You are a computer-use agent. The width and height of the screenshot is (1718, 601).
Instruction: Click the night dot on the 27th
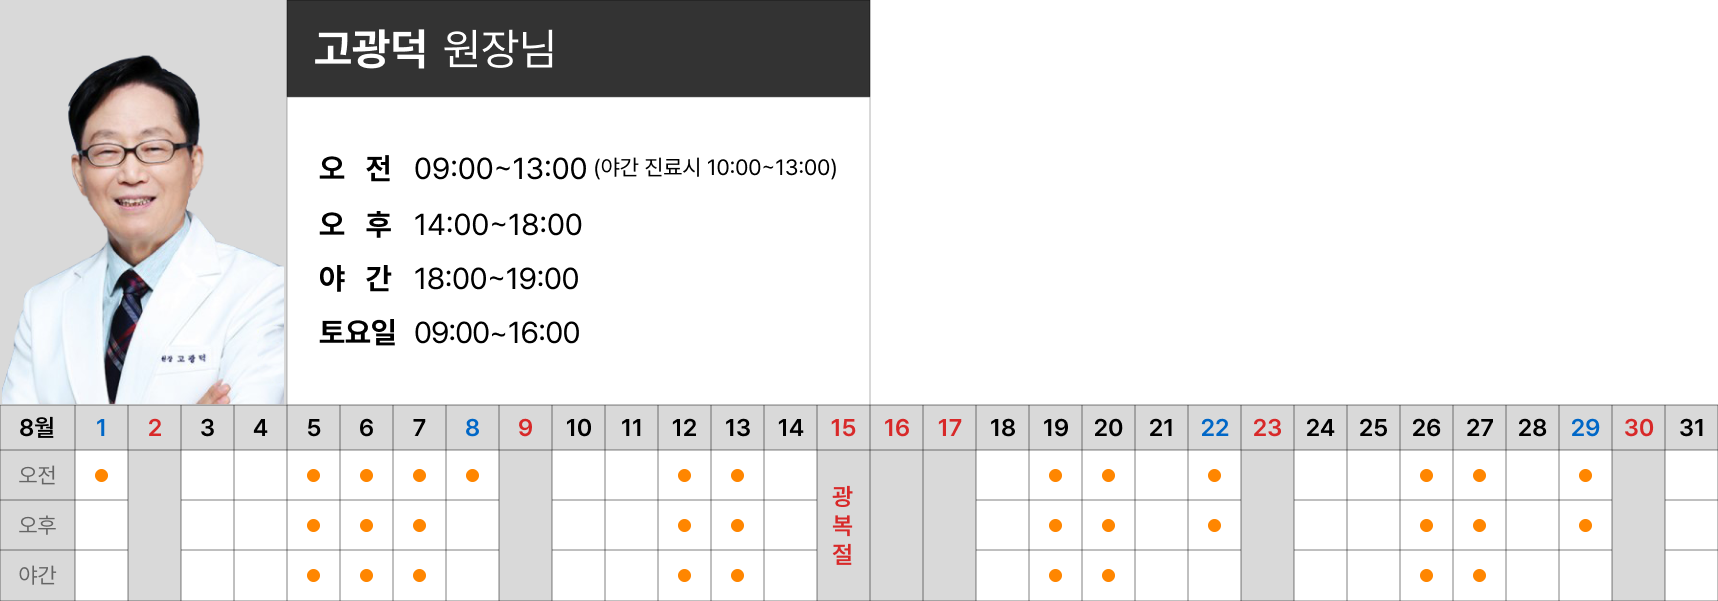point(1479,575)
